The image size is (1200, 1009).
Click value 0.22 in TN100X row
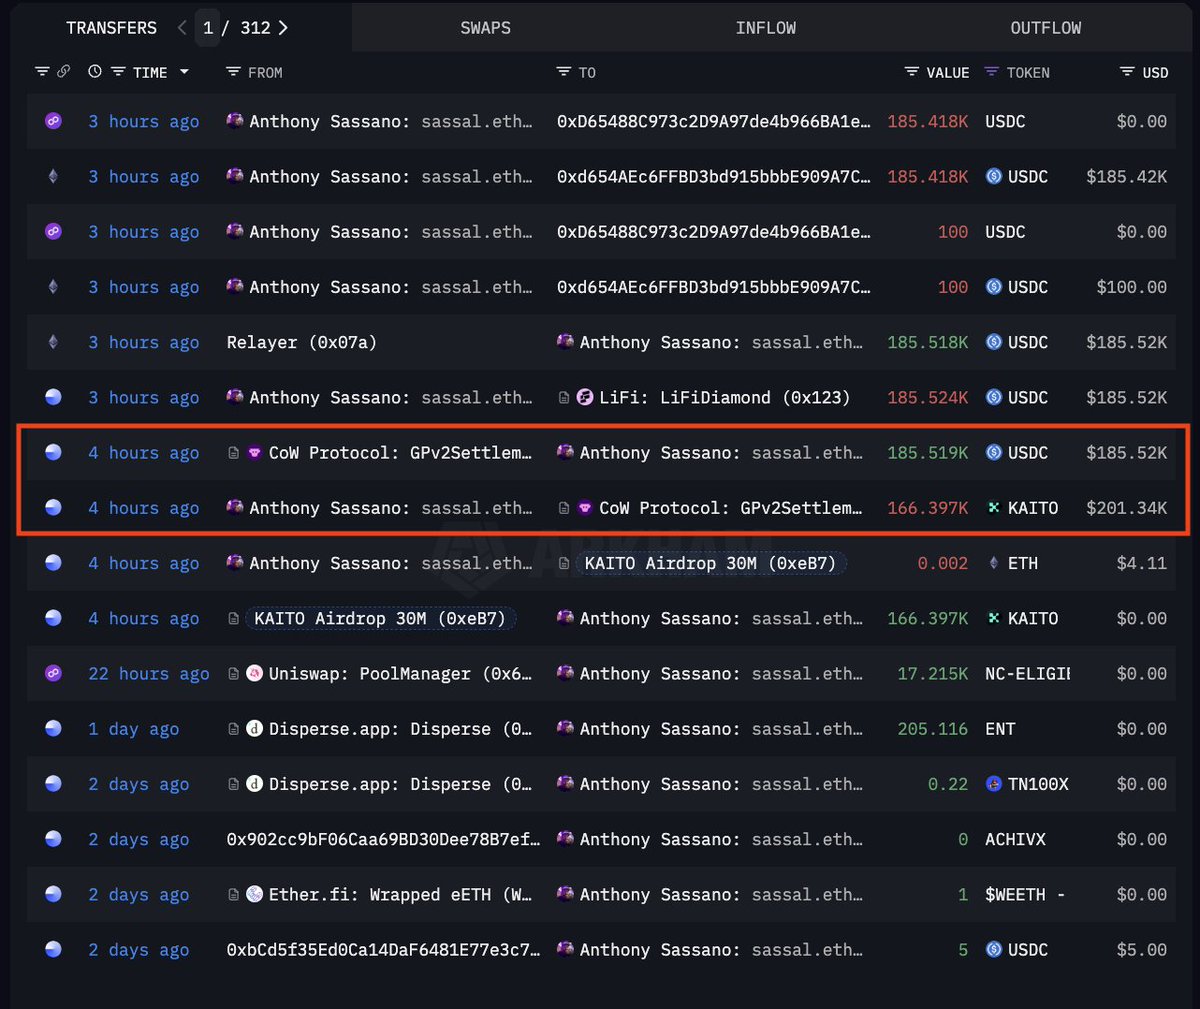[x=948, y=784]
